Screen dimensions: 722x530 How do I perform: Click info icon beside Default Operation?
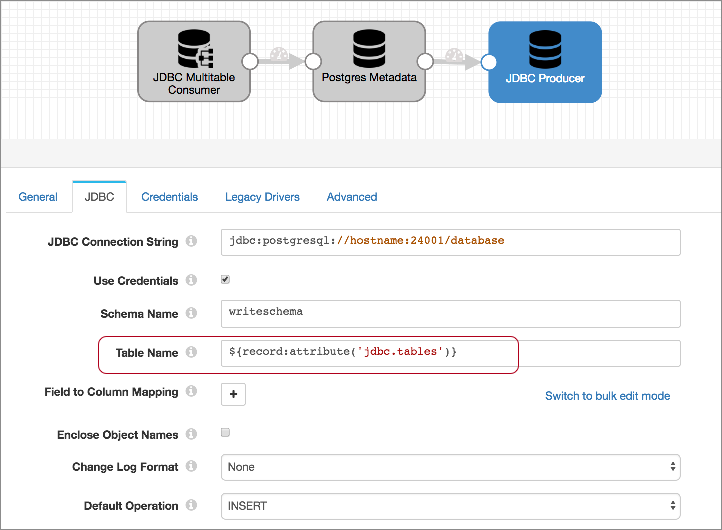191,506
